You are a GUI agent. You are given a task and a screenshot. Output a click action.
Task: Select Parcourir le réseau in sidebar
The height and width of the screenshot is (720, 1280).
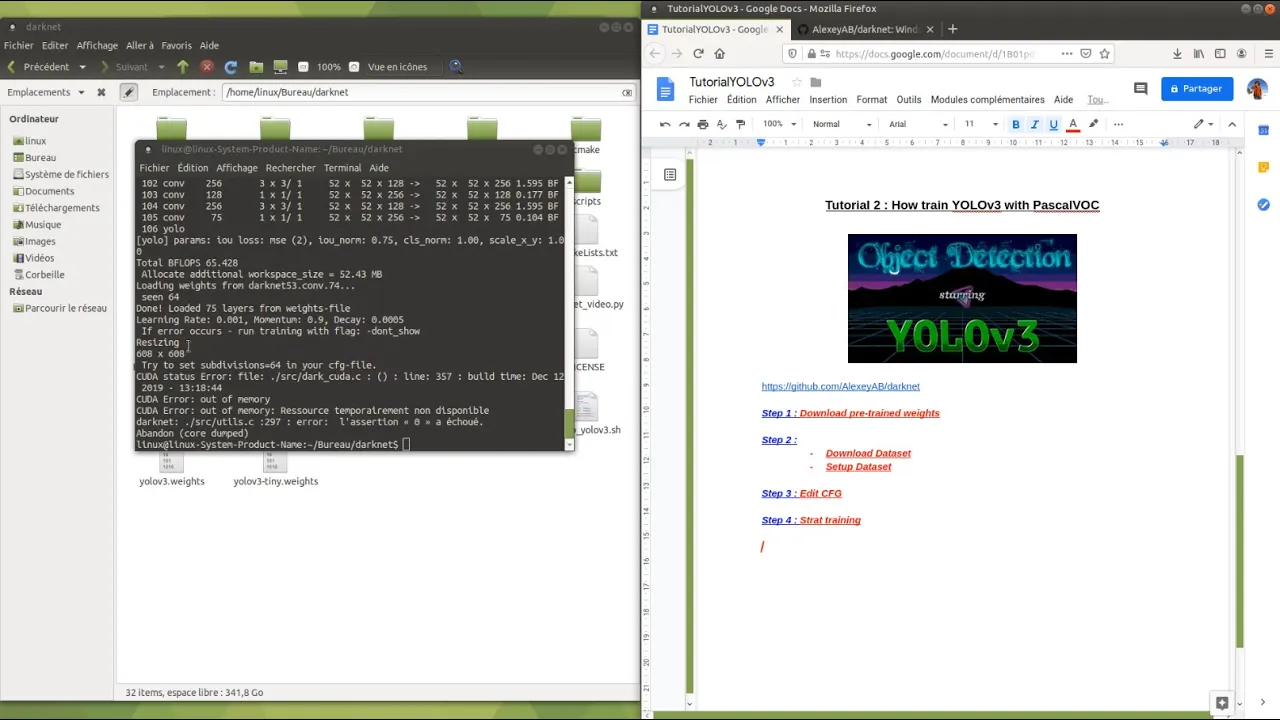[x=66, y=308]
